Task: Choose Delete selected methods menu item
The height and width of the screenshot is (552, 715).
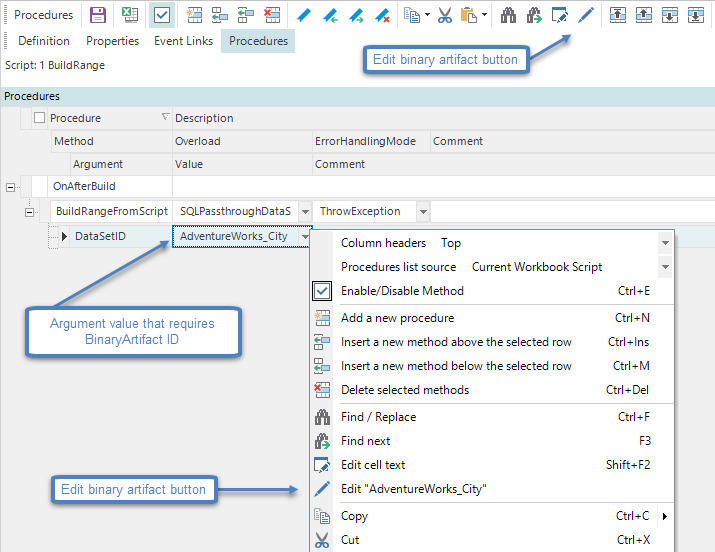Action: click(492, 390)
